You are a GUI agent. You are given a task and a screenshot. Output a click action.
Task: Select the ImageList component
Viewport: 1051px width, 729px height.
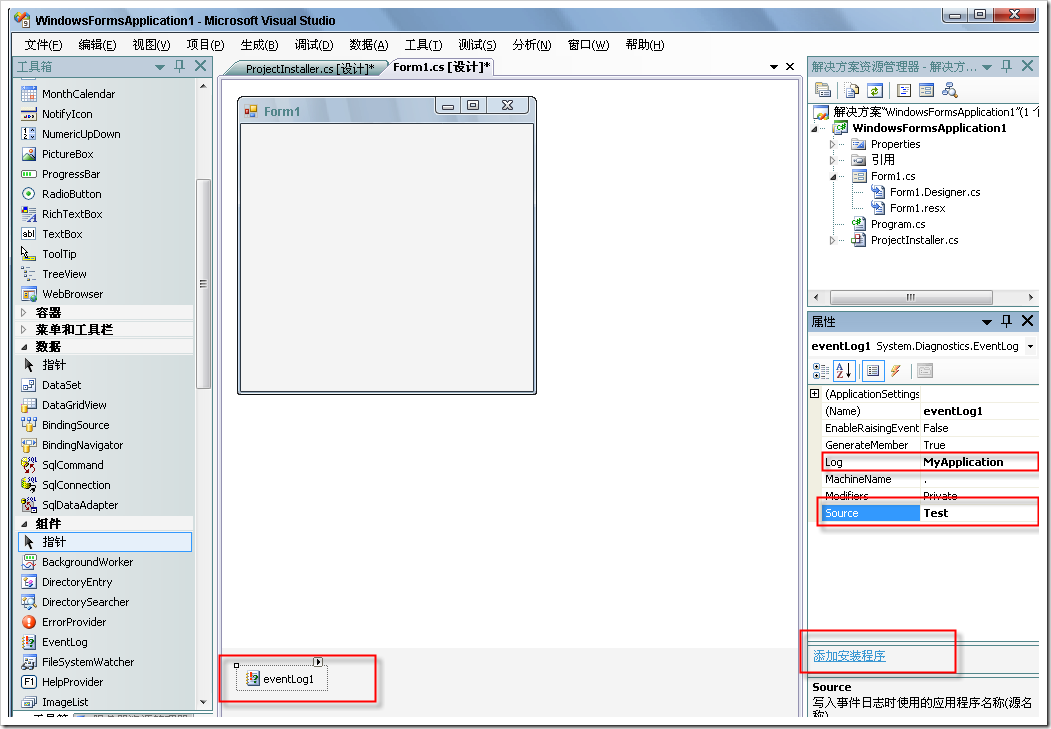(x=65, y=702)
